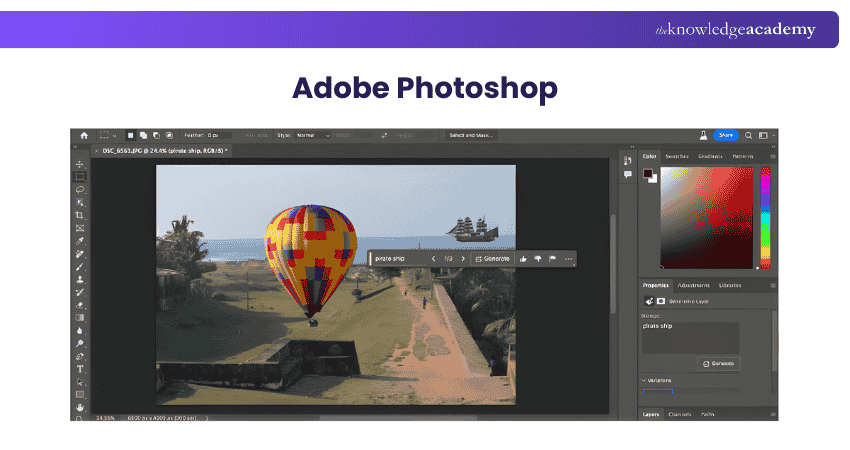Switch to the Channels tab

click(680, 414)
